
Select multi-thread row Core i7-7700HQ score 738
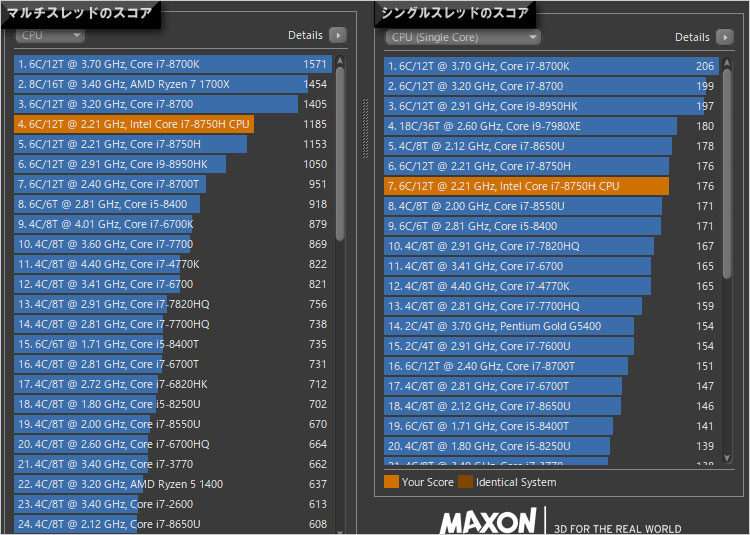coord(173,324)
